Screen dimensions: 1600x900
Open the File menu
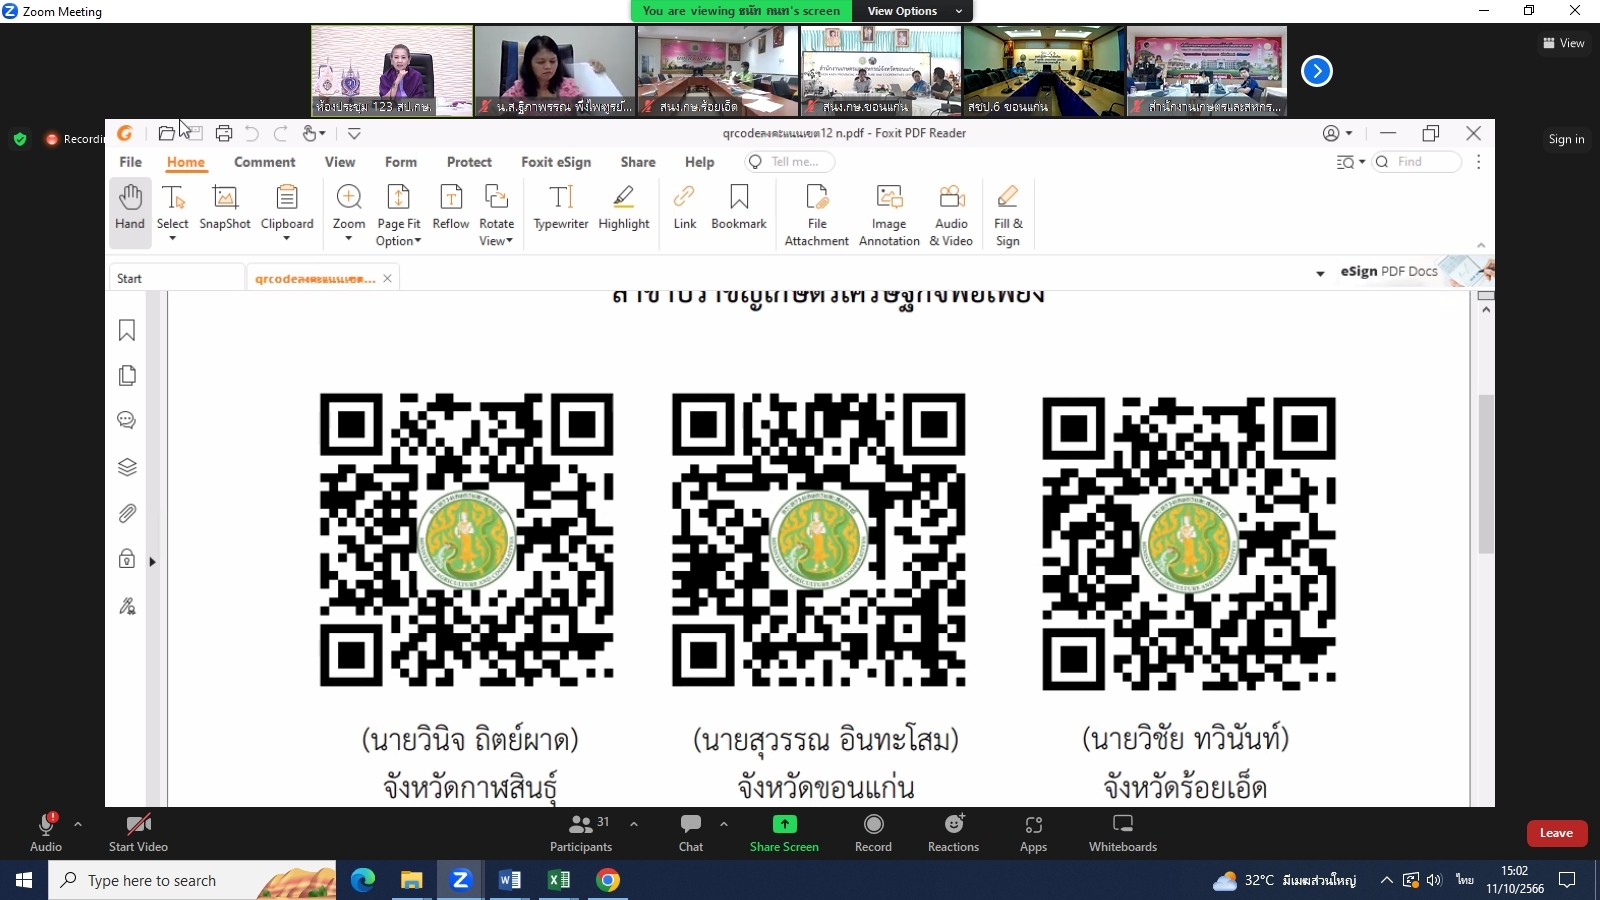130,162
